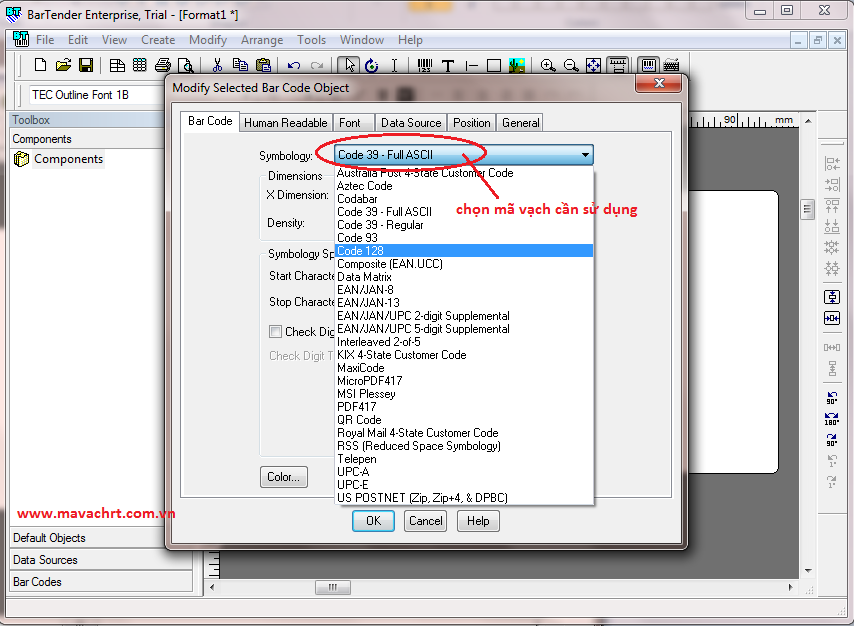Open the Bar Codes toolbox pane
The width and height of the screenshot is (854, 626).
[101, 582]
